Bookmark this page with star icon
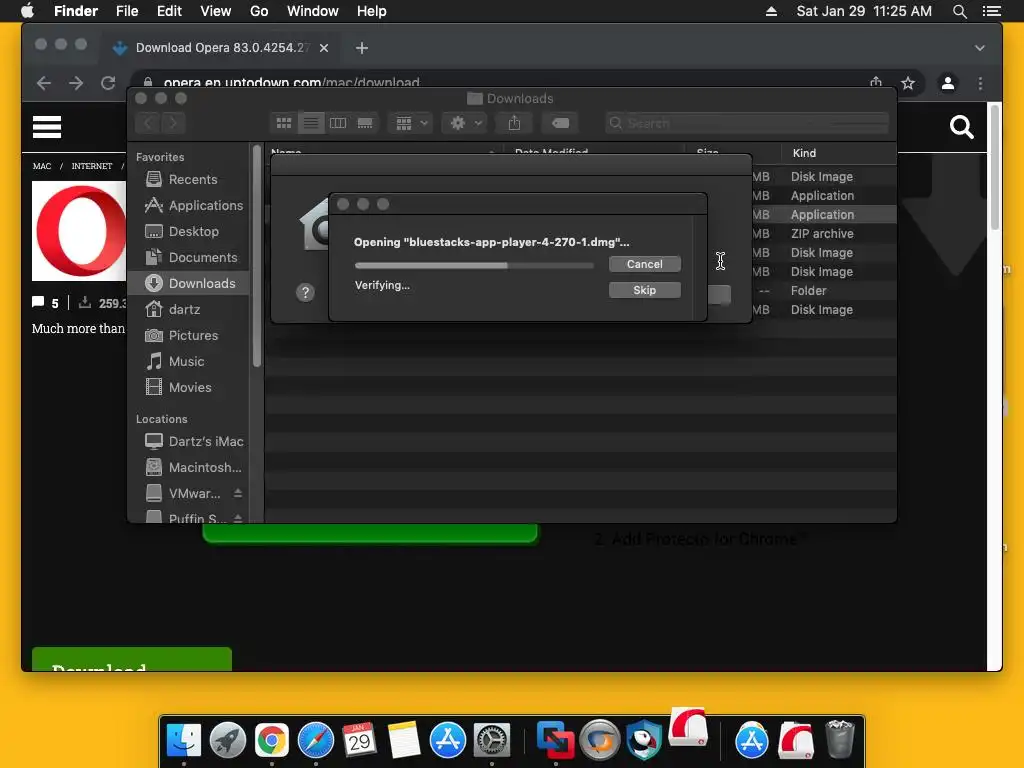 pos(908,83)
